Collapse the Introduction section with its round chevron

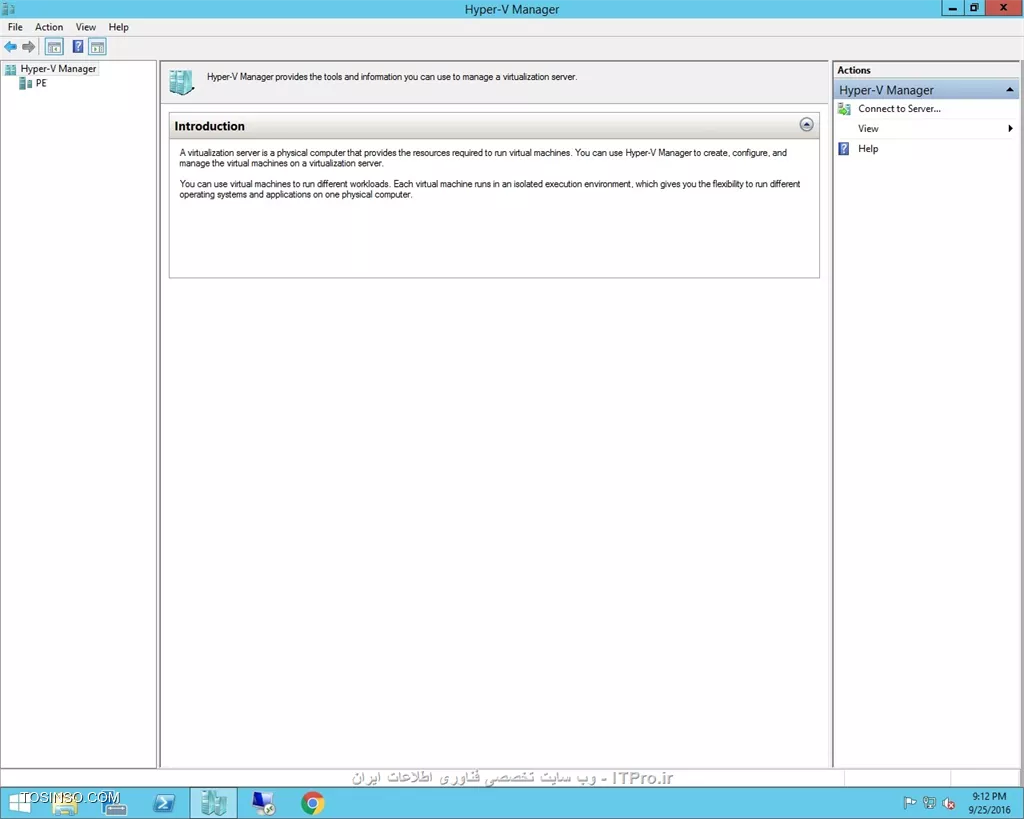[x=807, y=125]
